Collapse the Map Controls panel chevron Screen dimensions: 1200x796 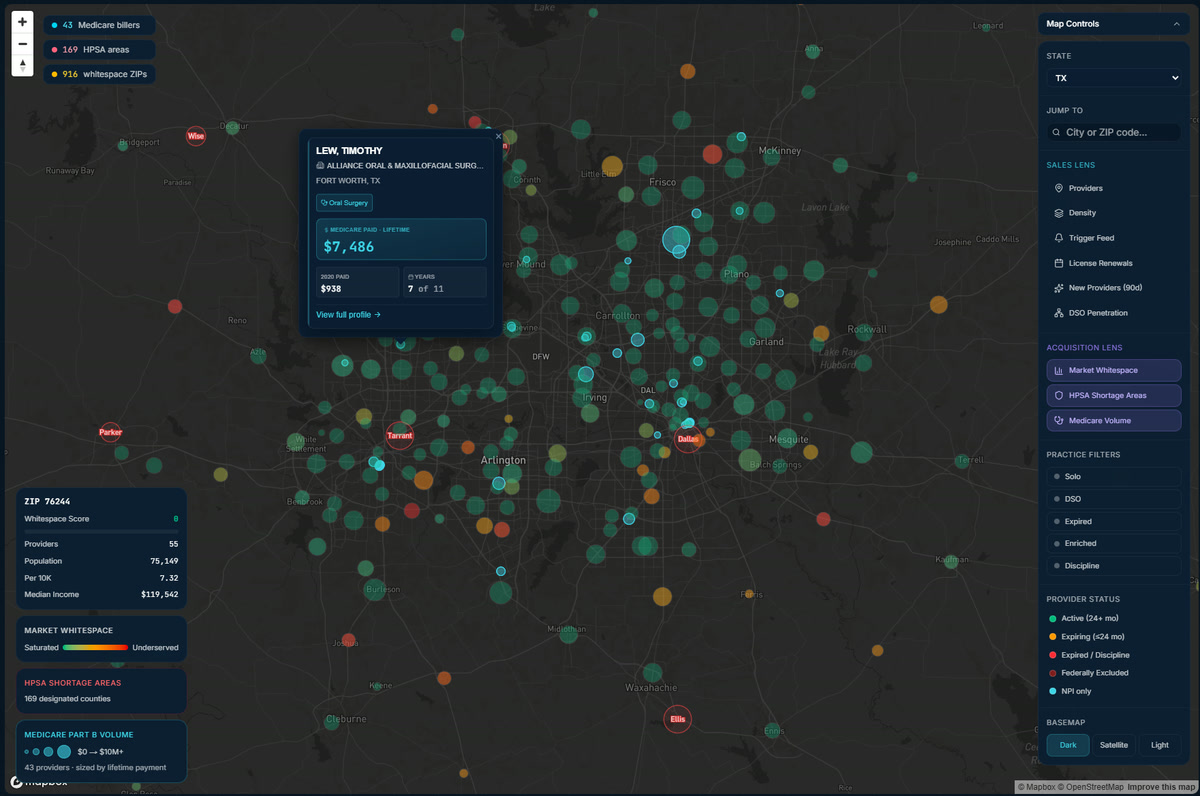coord(1176,24)
